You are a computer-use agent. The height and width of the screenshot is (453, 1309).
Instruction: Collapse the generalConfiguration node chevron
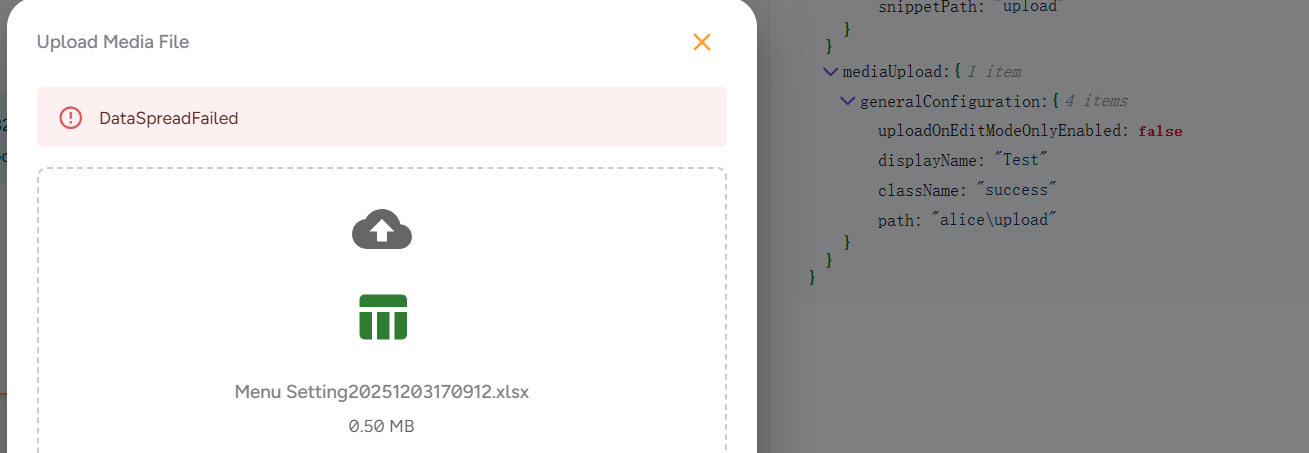[848, 101]
